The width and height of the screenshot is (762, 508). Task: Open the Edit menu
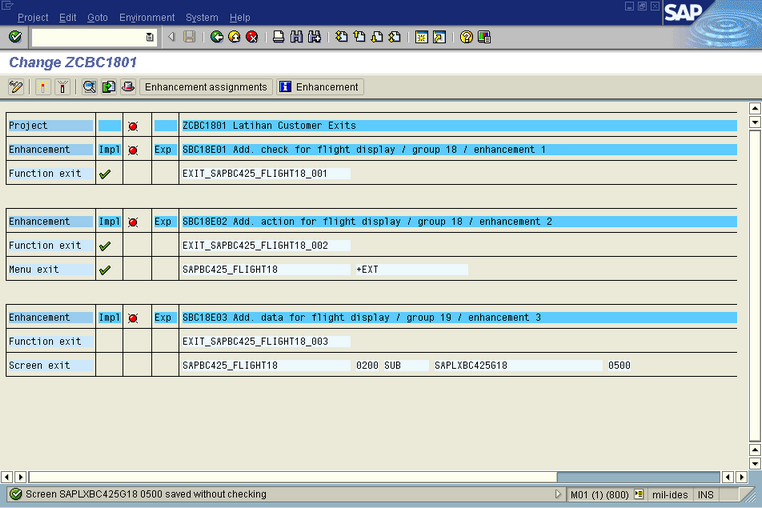(x=68, y=18)
